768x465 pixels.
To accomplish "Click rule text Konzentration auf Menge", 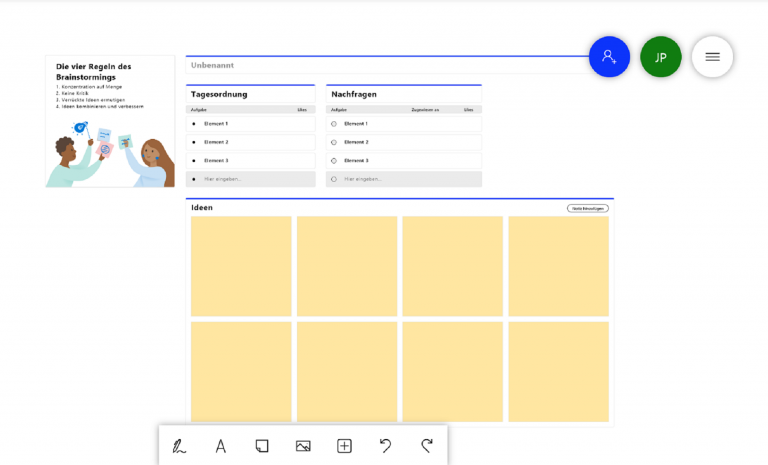I will (x=92, y=87).
